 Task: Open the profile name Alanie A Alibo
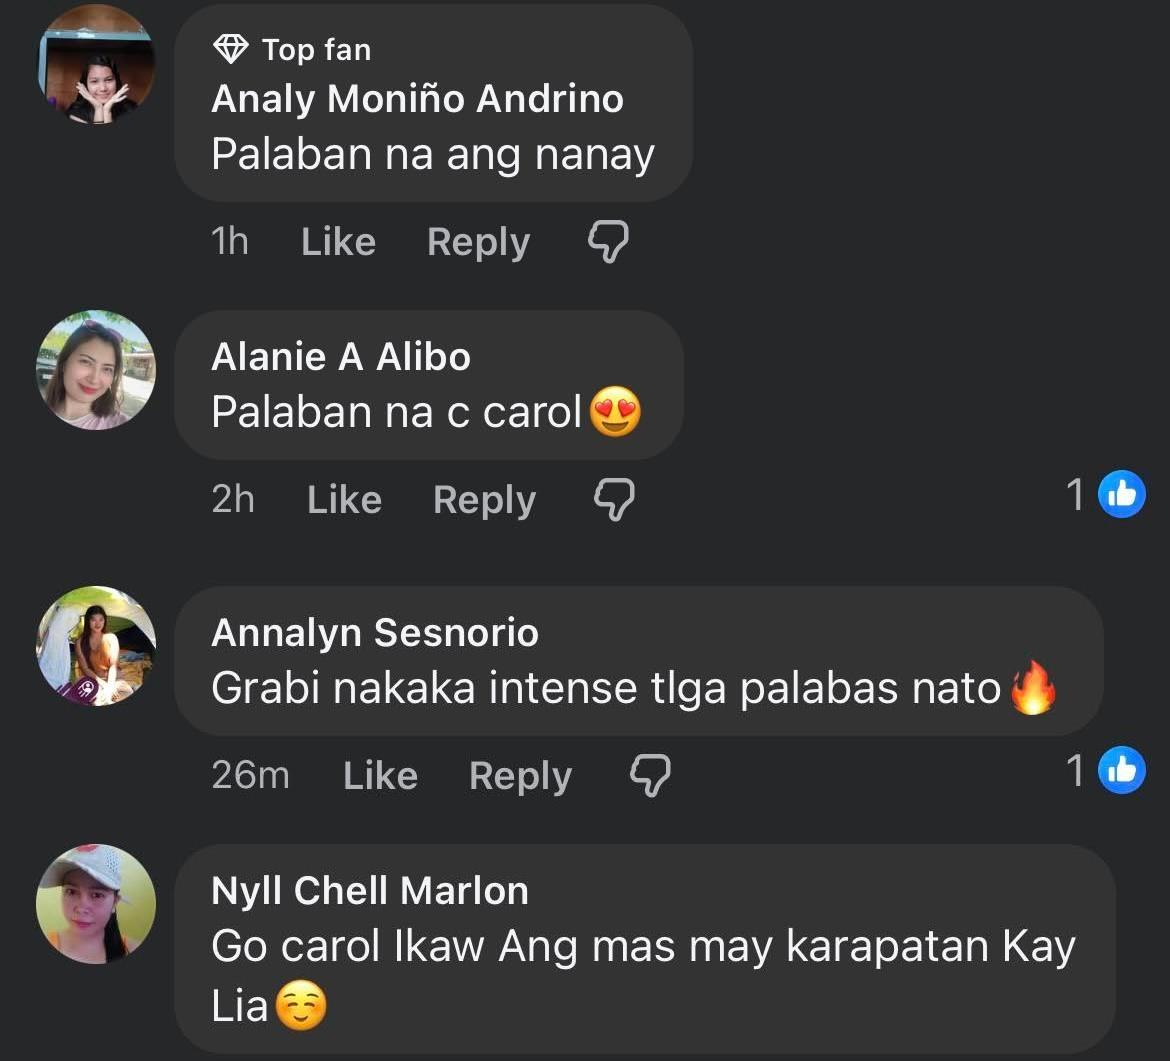tap(341, 357)
